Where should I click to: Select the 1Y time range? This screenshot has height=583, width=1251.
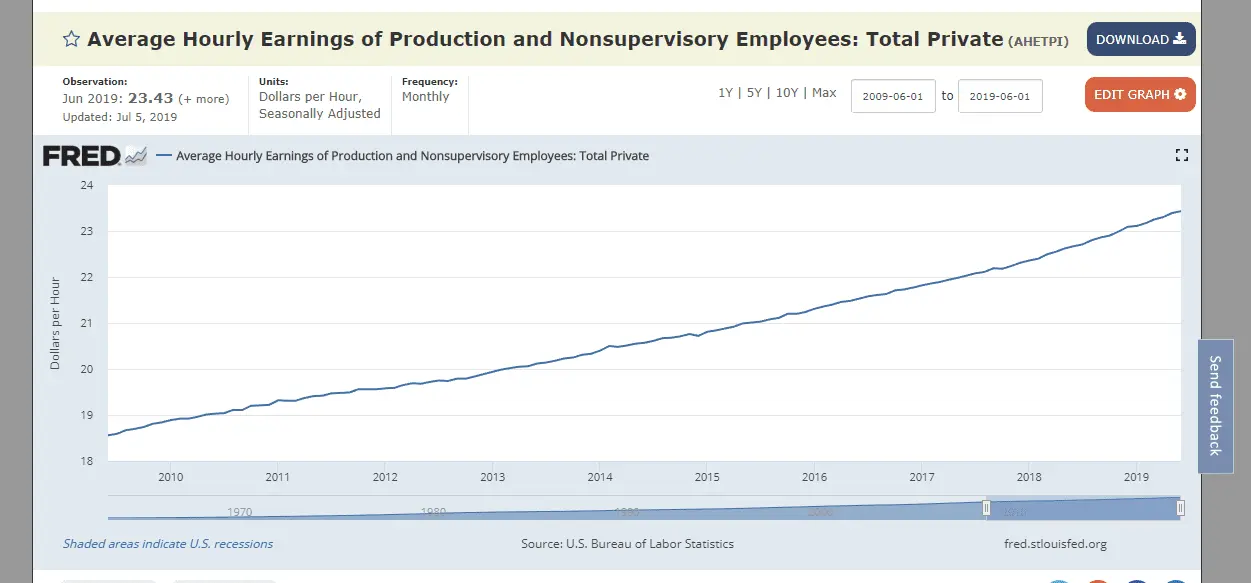[x=725, y=93]
